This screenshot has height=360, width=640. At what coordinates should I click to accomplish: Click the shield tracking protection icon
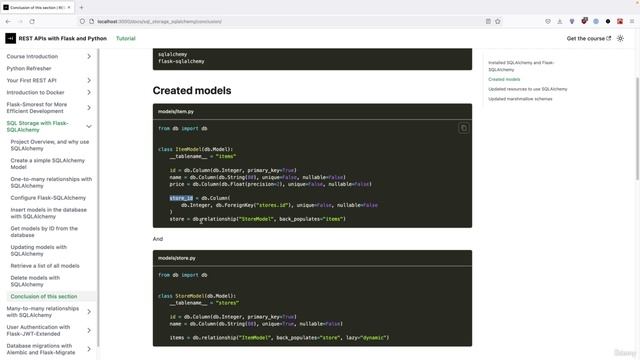(82, 21)
